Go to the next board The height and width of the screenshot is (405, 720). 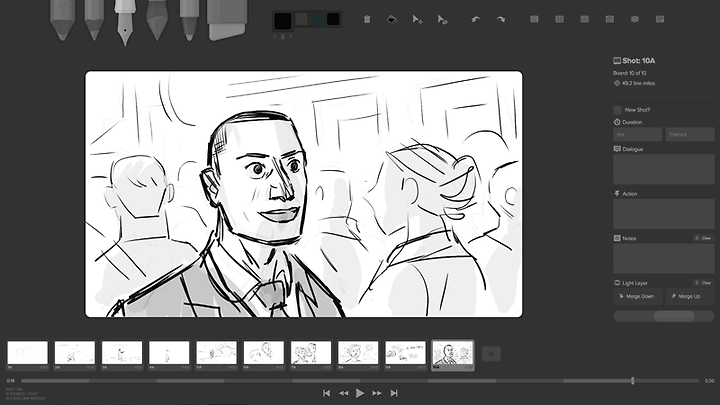point(377,393)
